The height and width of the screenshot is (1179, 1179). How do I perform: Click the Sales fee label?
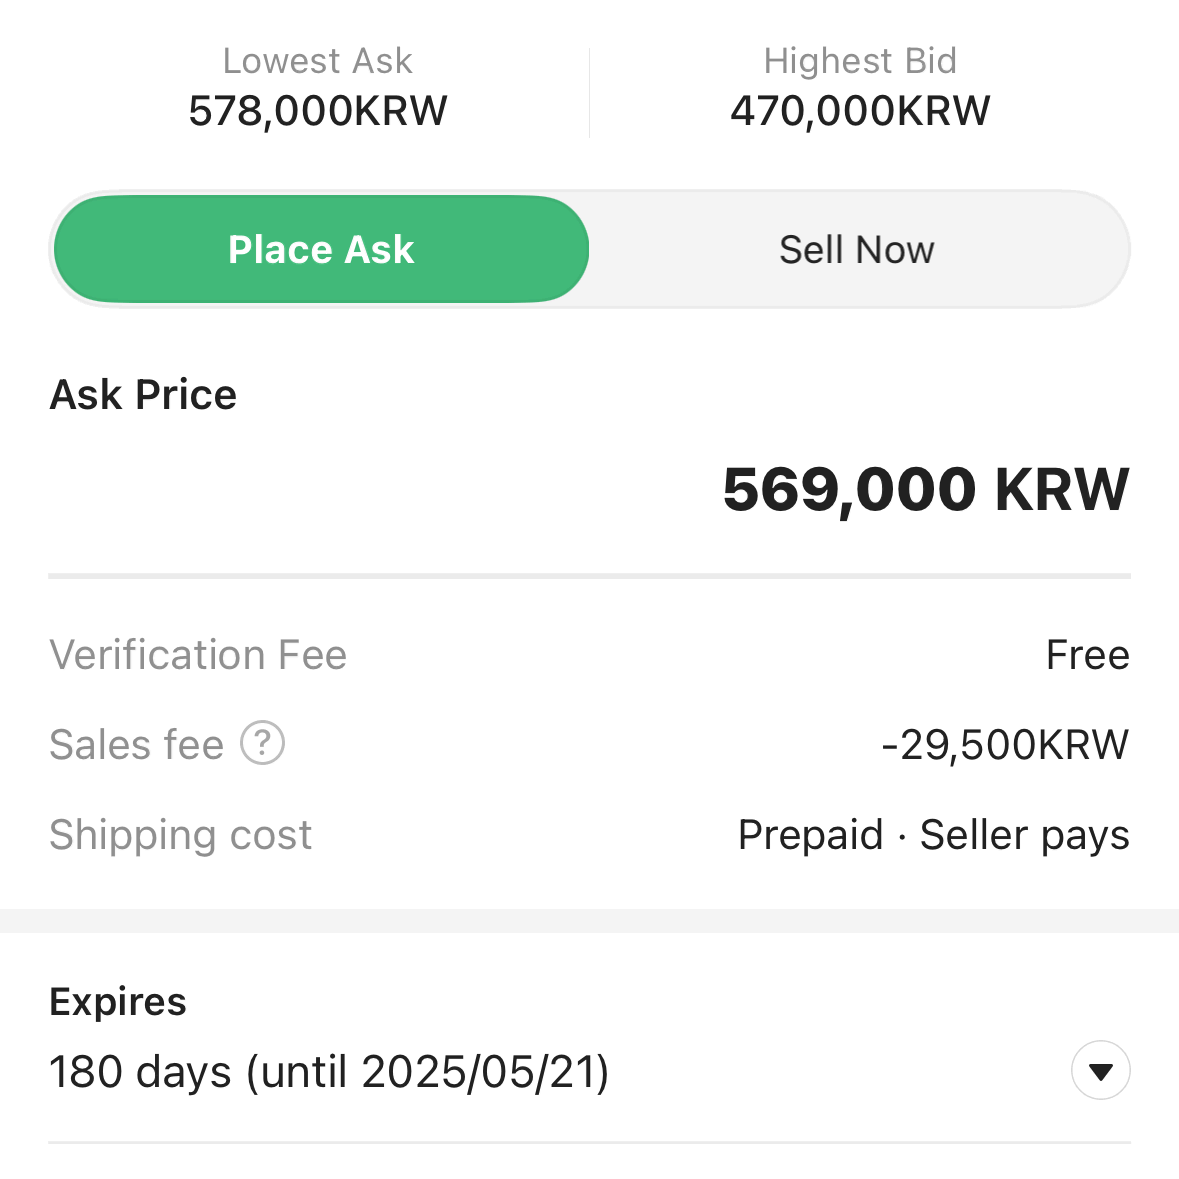tap(137, 744)
